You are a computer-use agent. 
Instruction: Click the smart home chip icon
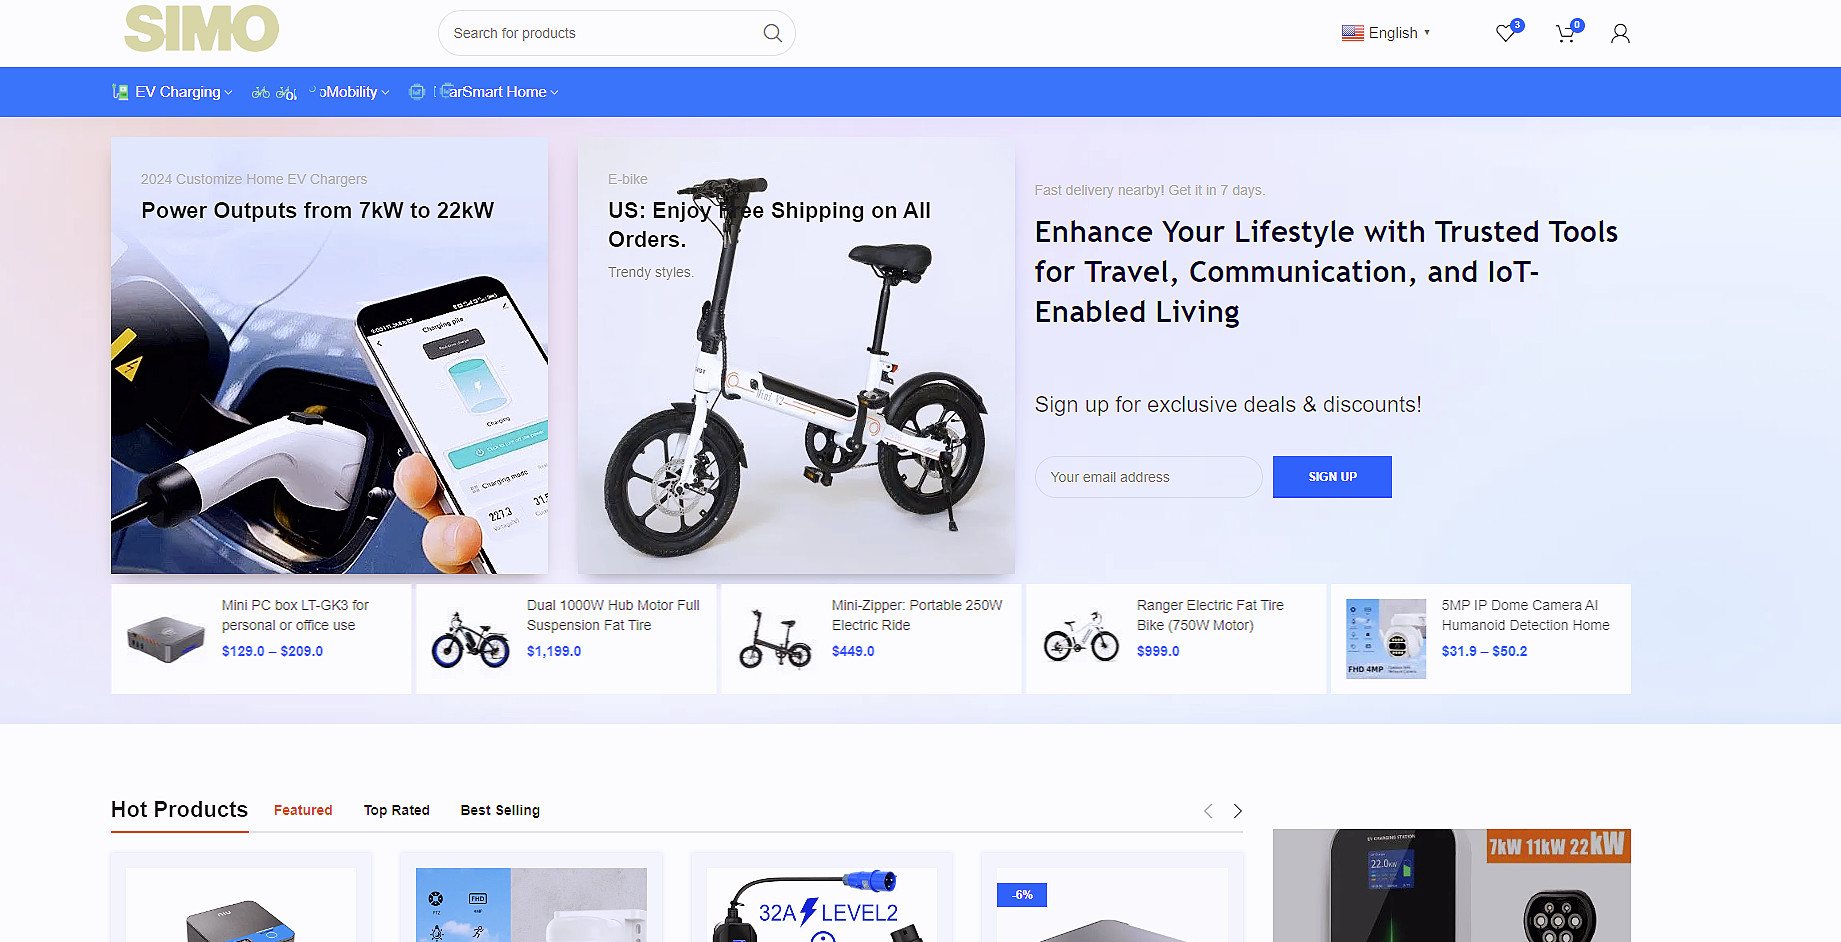click(x=417, y=92)
